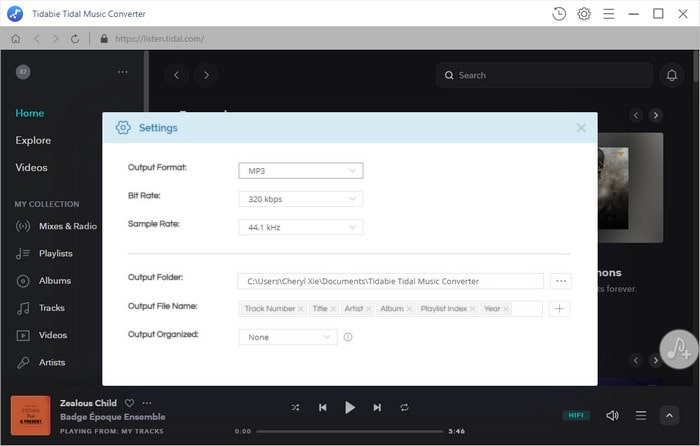
Task: Open the sidebar three-dots menu
Action: click(123, 72)
